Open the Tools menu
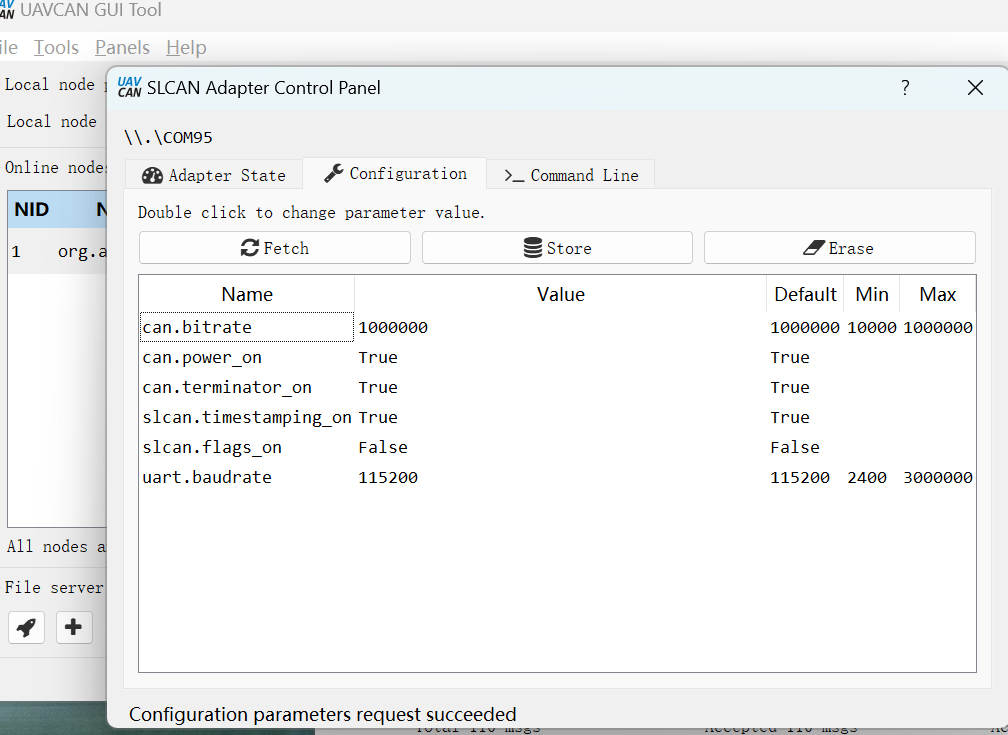The height and width of the screenshot is (735, 1008). pyautogui.click(x=56, y=48)
